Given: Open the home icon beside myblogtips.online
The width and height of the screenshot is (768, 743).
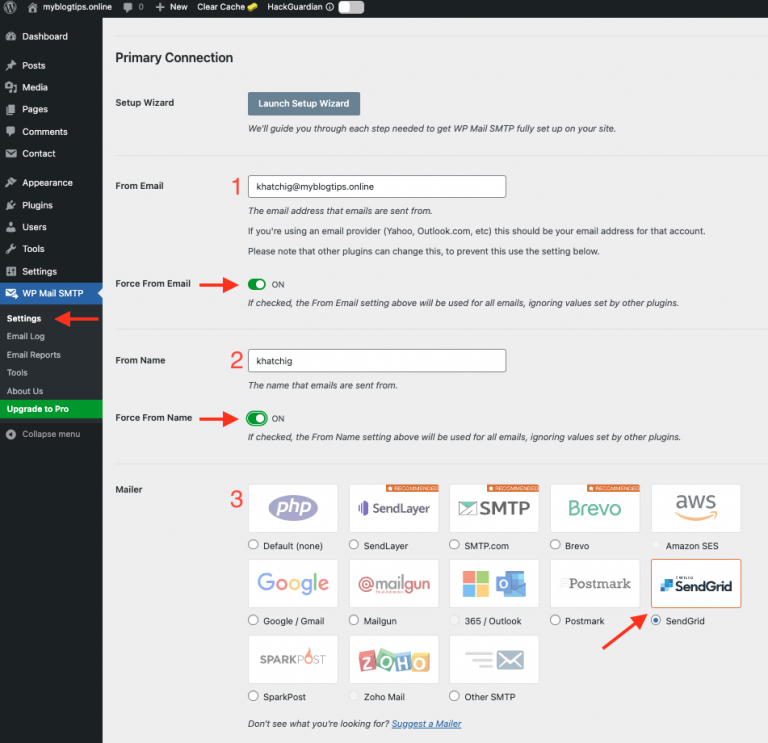Looking at the screenshot, I should coord(32,7).
